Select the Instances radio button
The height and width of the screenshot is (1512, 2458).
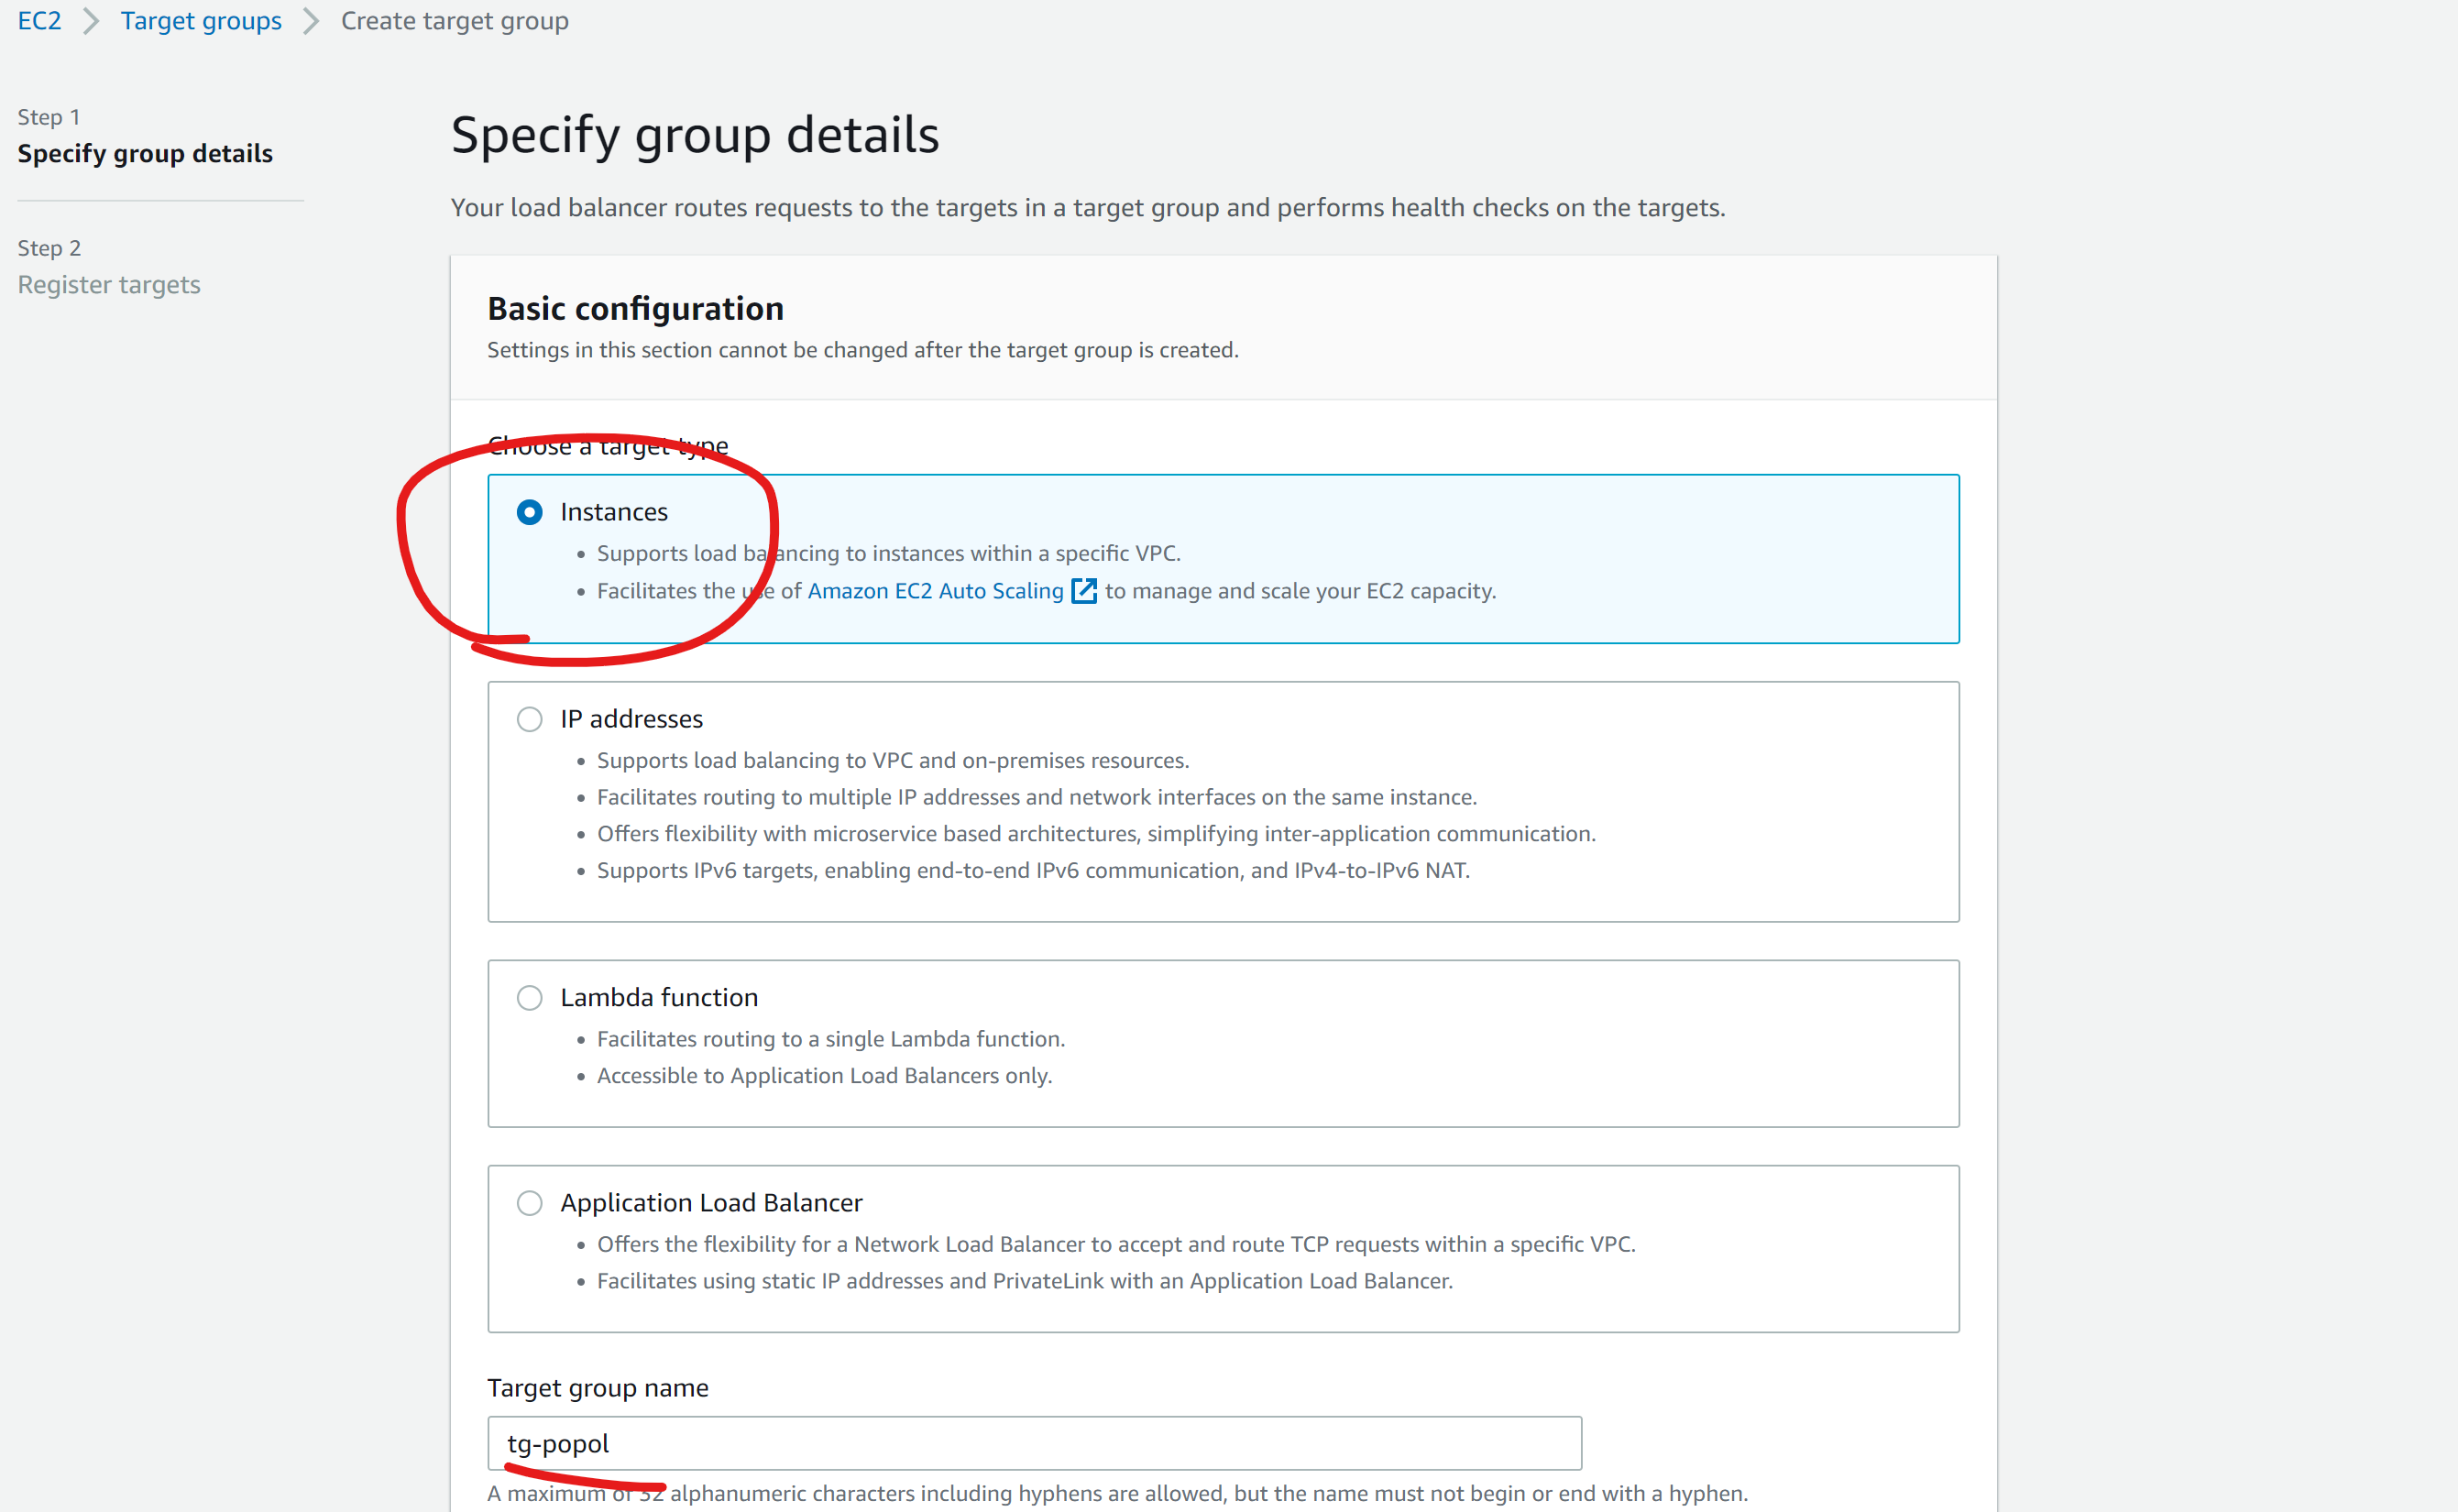(x=530, y=512)
